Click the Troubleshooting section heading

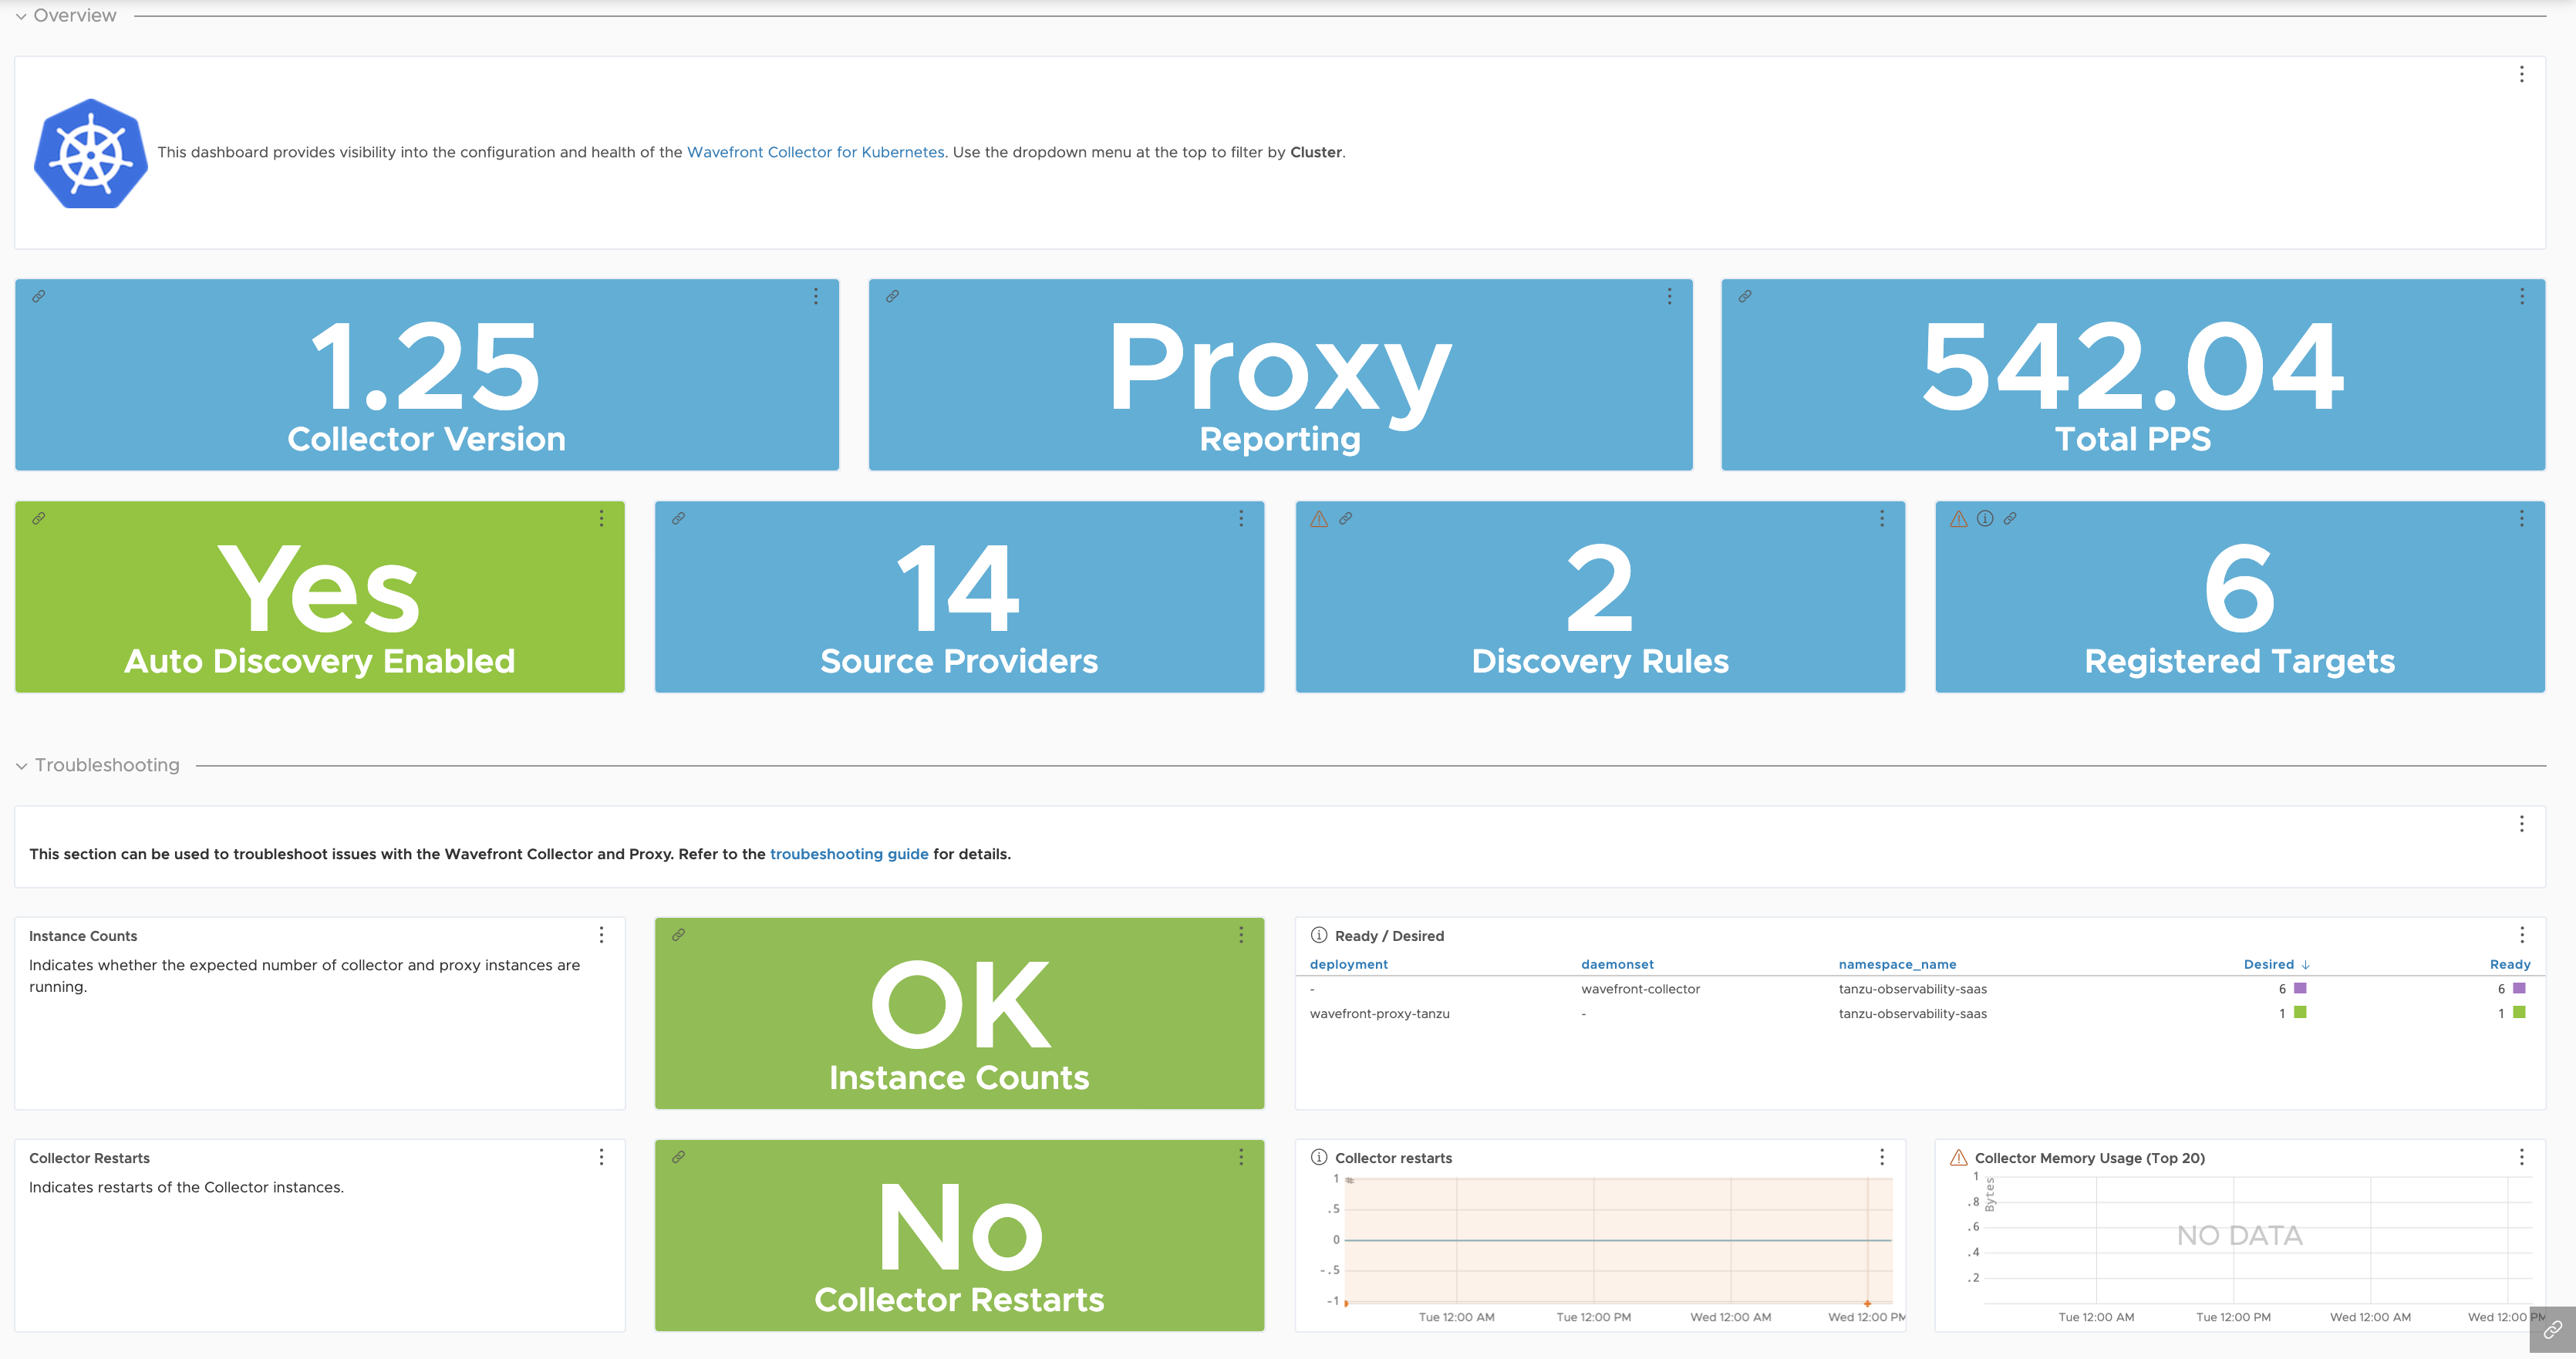pos(107,765)
